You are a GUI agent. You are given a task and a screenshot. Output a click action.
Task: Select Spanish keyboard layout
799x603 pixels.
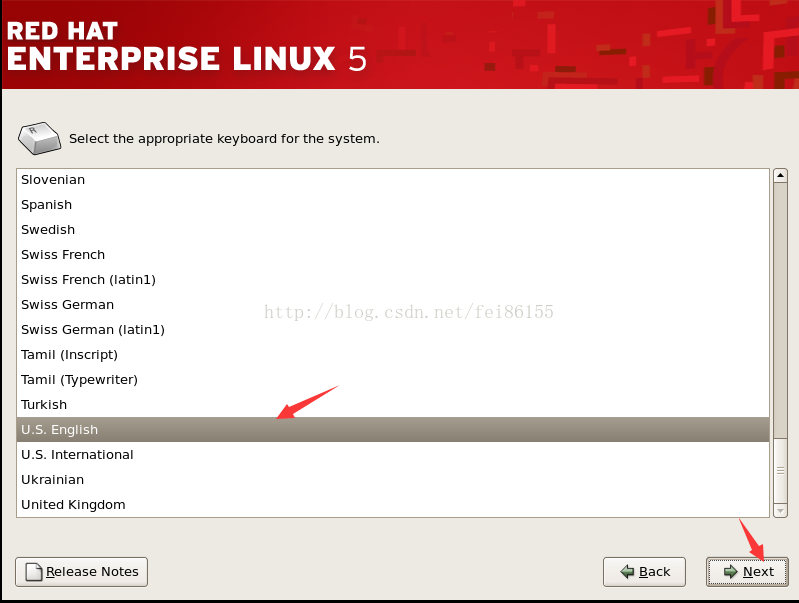click(x=392, y=205)
